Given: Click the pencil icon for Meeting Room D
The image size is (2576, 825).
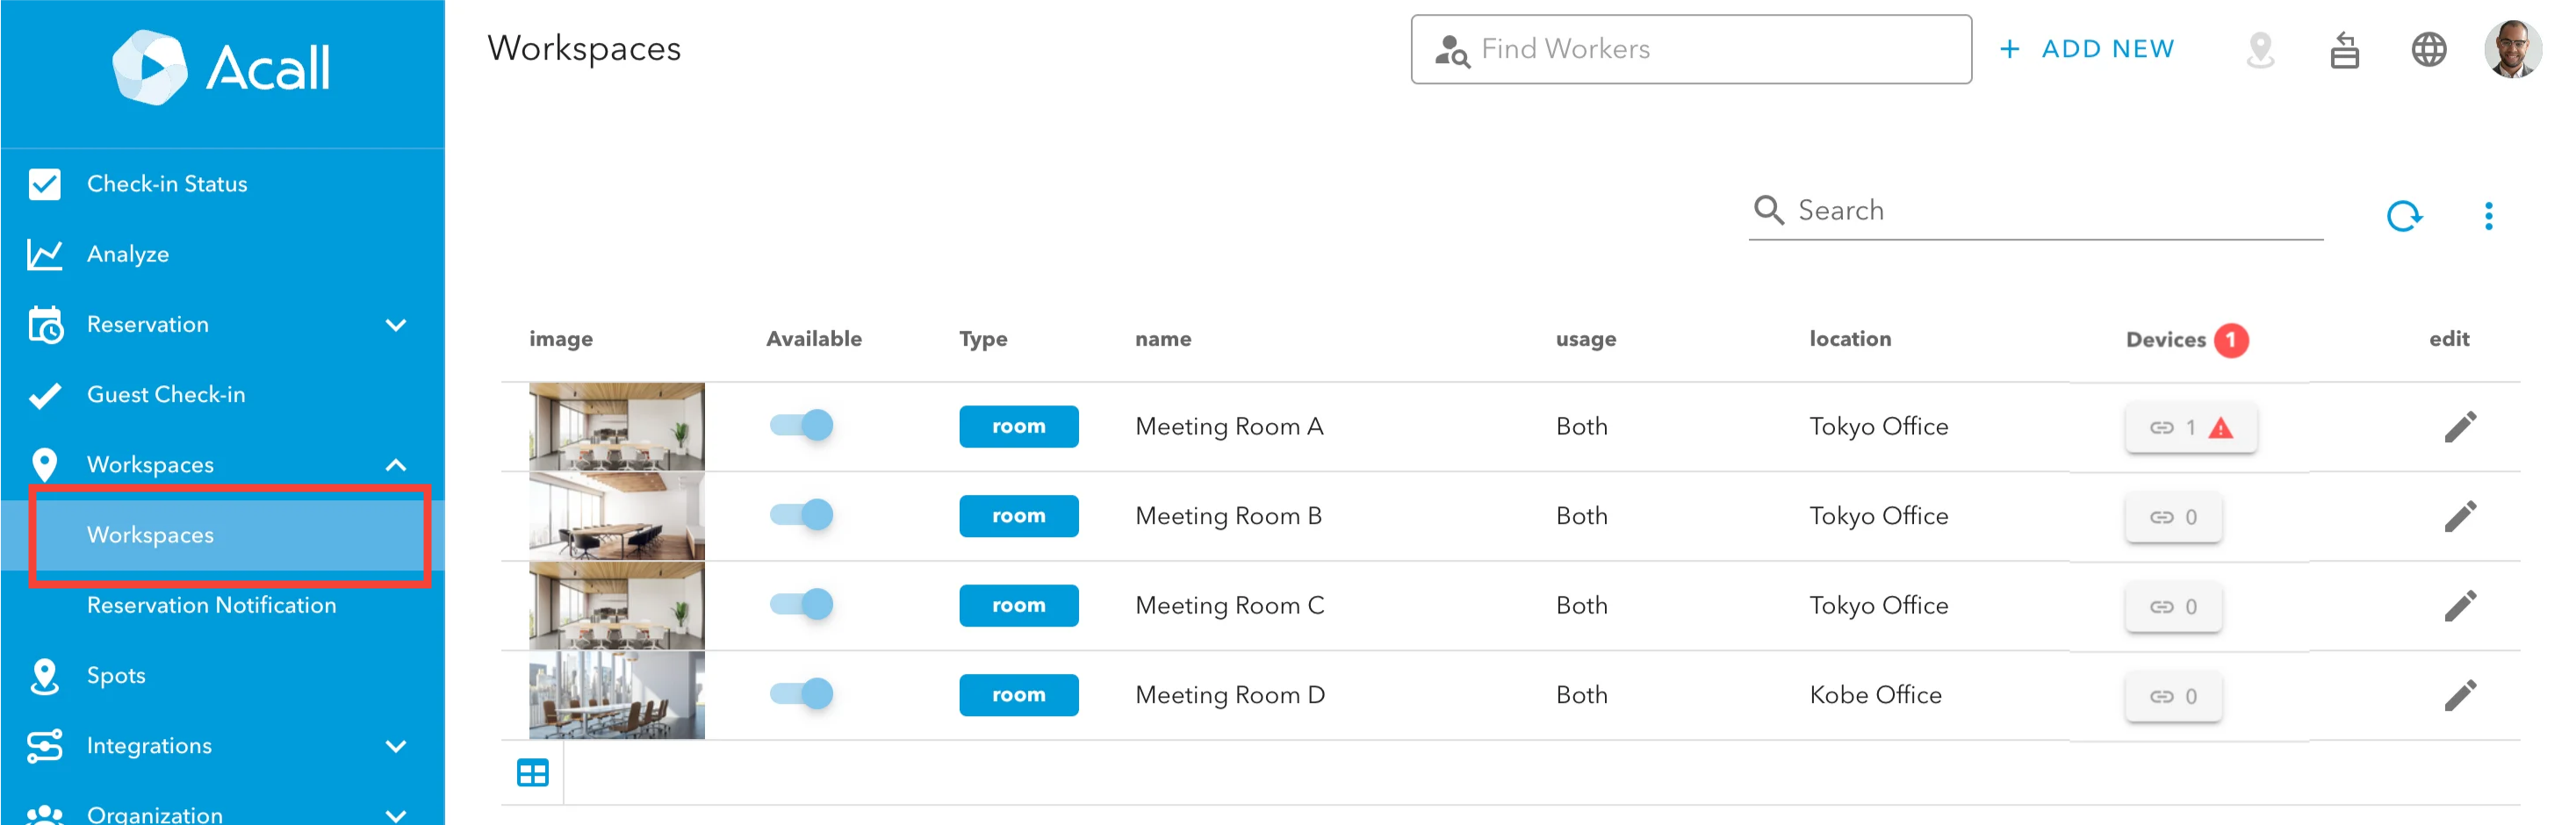Looking at the screenshot, I should tap(2460, 695).
